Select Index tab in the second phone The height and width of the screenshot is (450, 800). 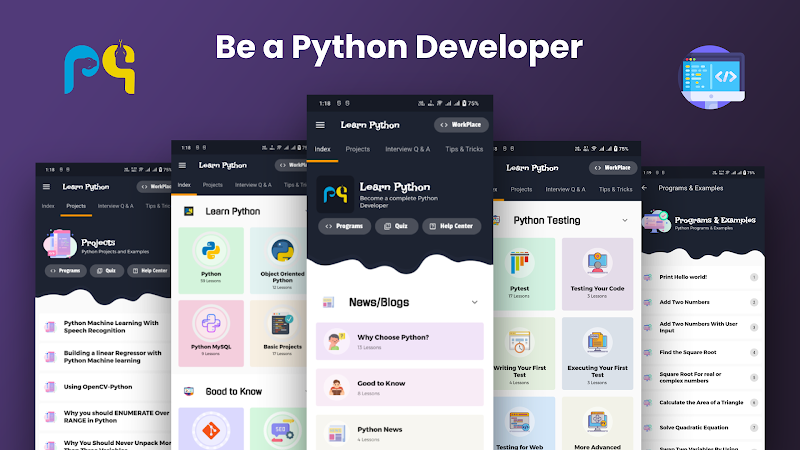[184, 185]
